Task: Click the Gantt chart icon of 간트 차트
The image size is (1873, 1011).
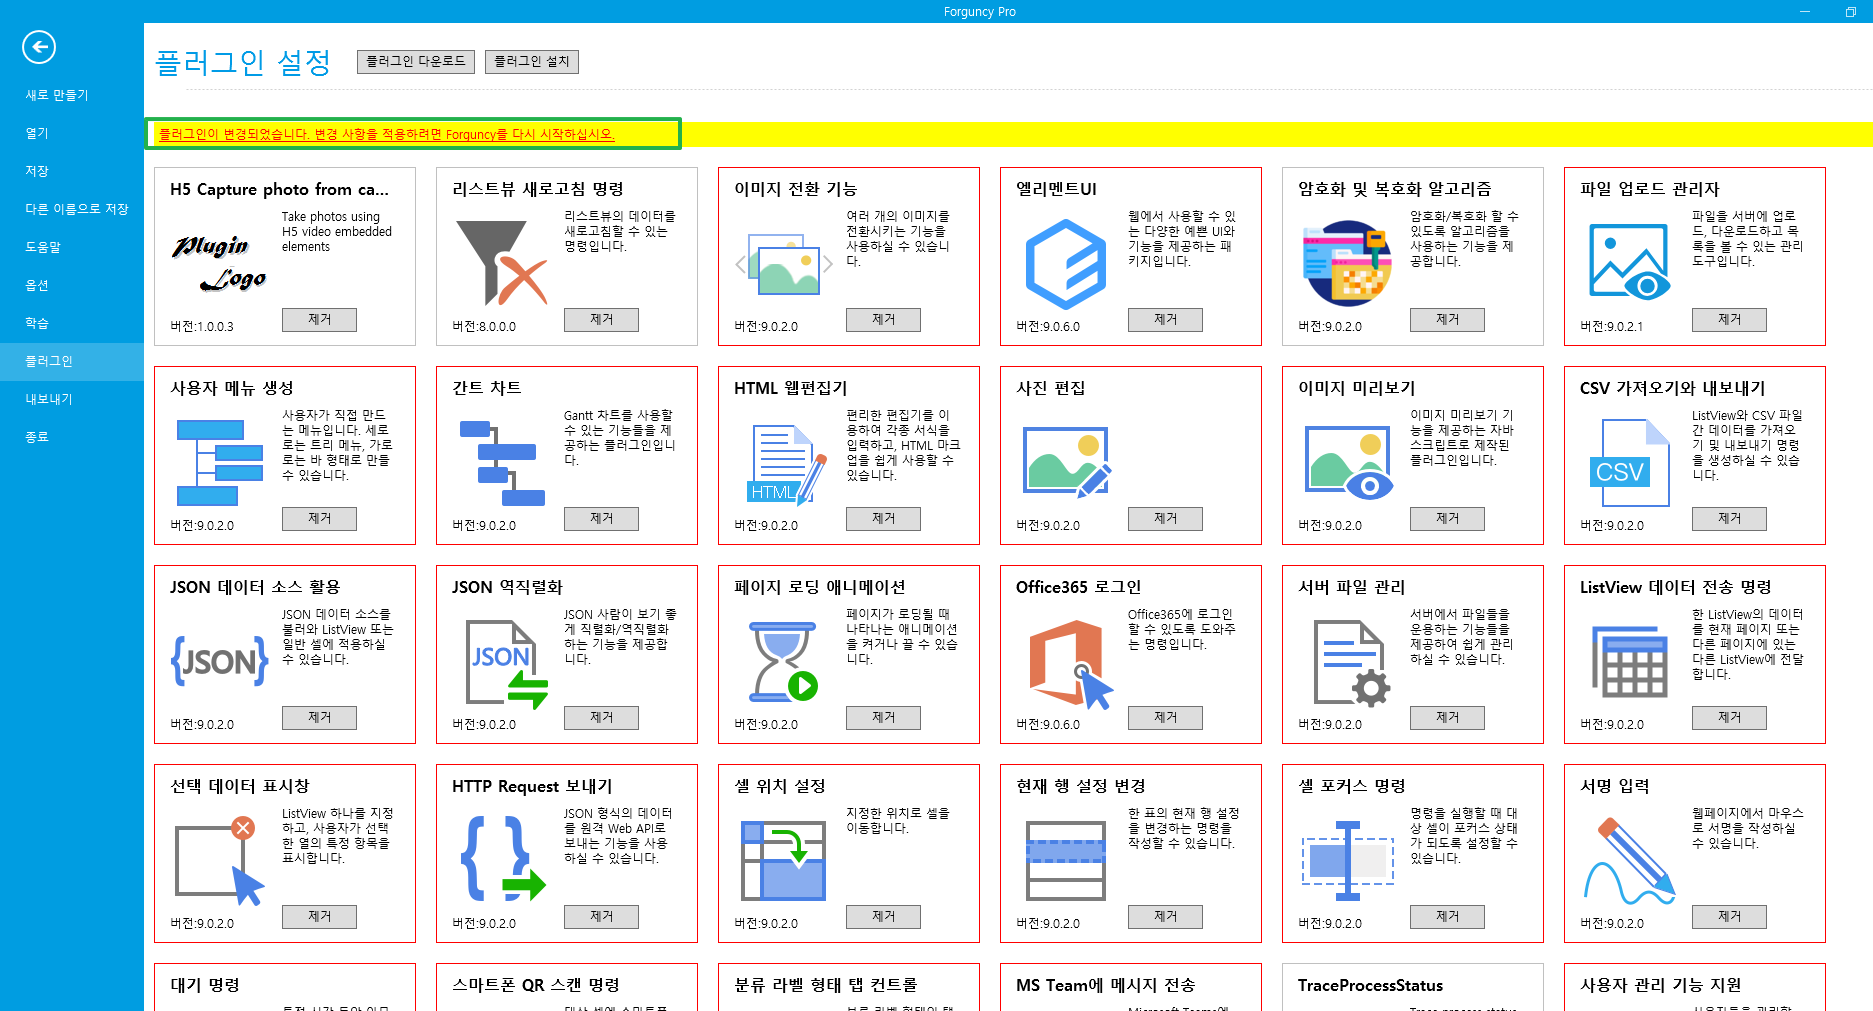Action: pyautogui.click(x=502, y=462)
